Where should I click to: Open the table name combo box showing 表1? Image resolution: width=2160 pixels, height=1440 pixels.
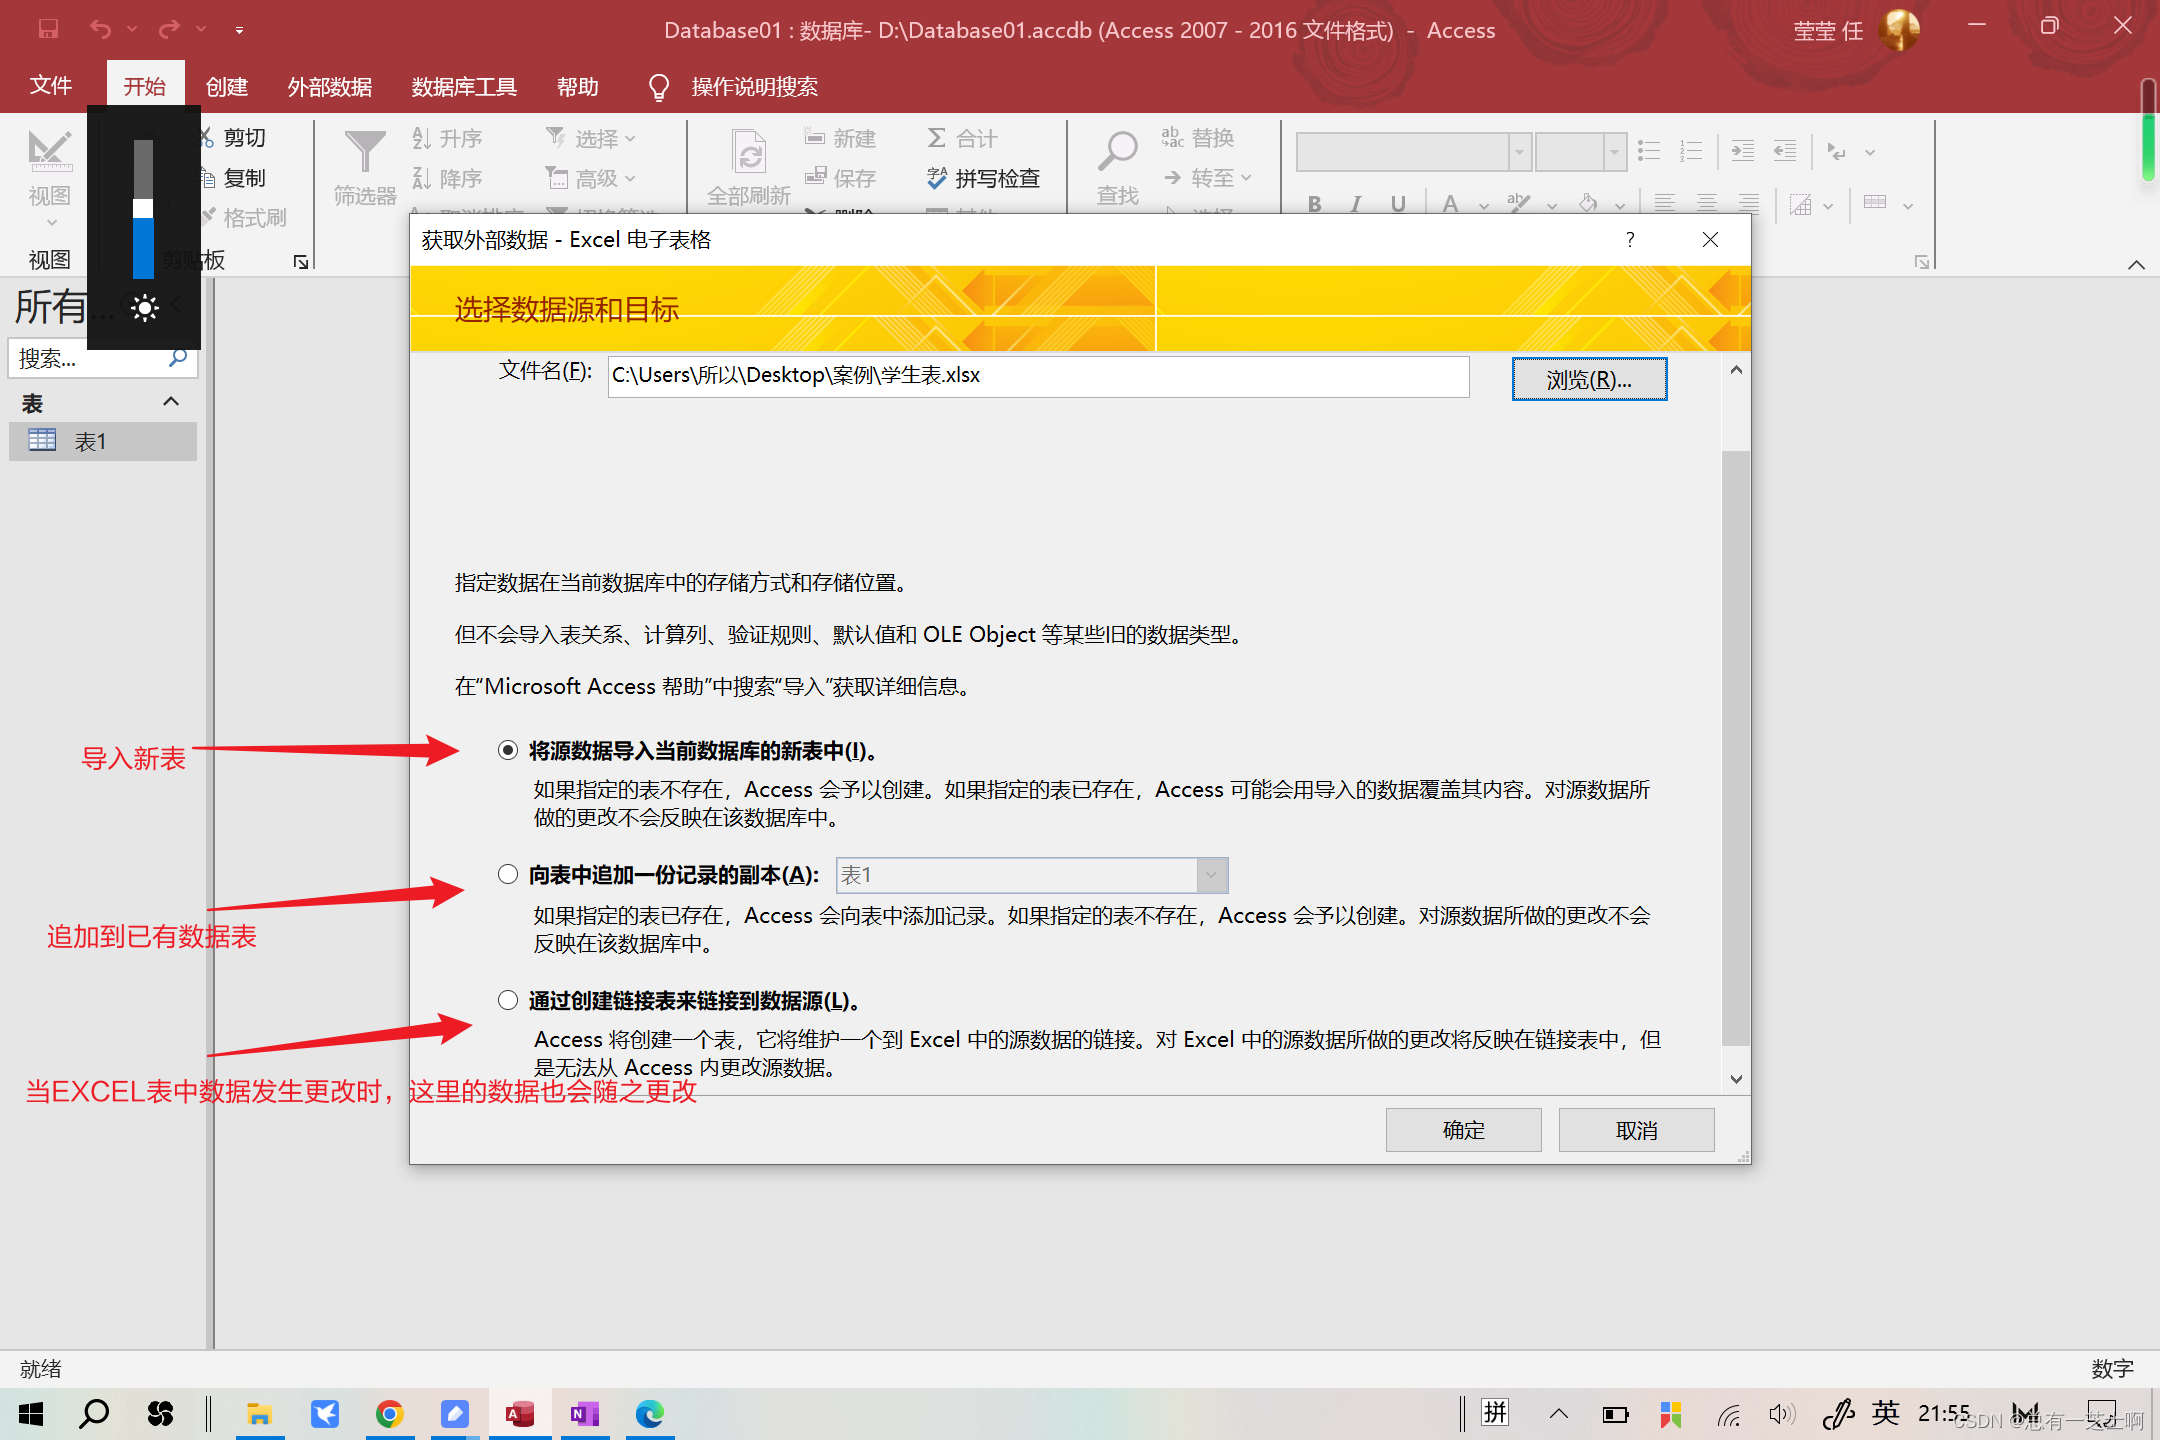coord(1211,875)
